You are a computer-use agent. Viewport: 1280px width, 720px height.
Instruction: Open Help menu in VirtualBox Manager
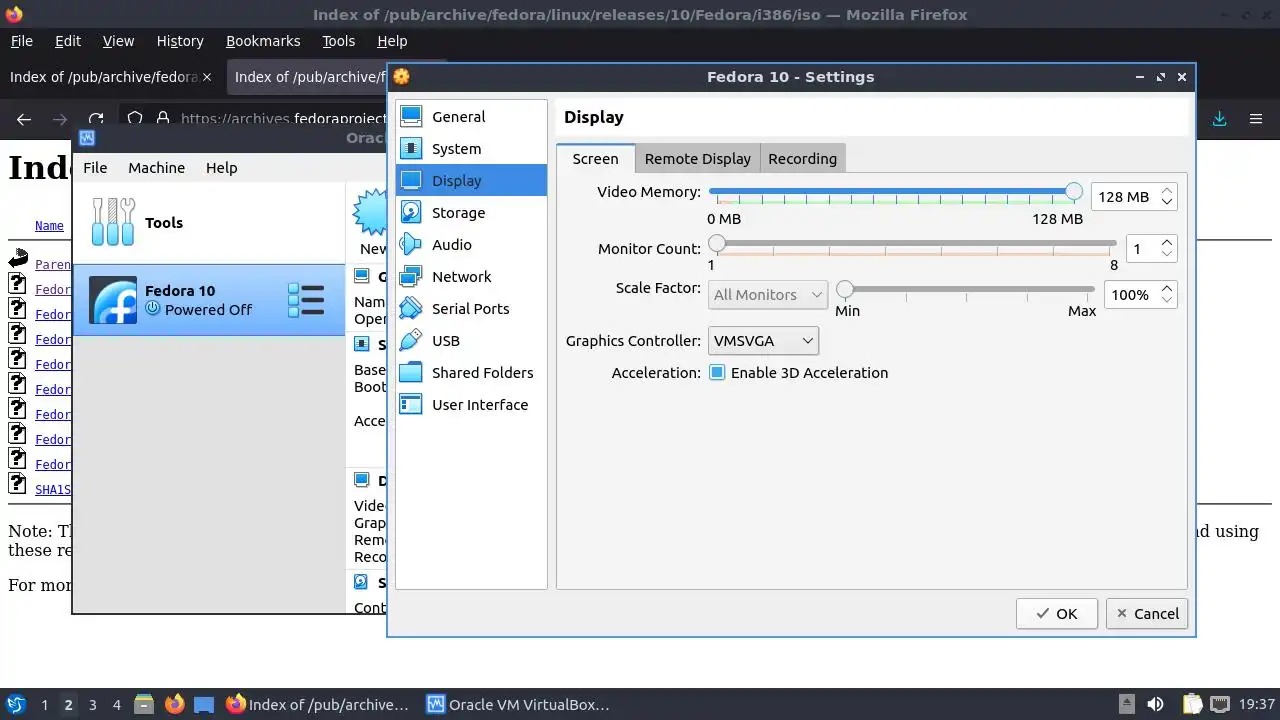tap(221, 167)
